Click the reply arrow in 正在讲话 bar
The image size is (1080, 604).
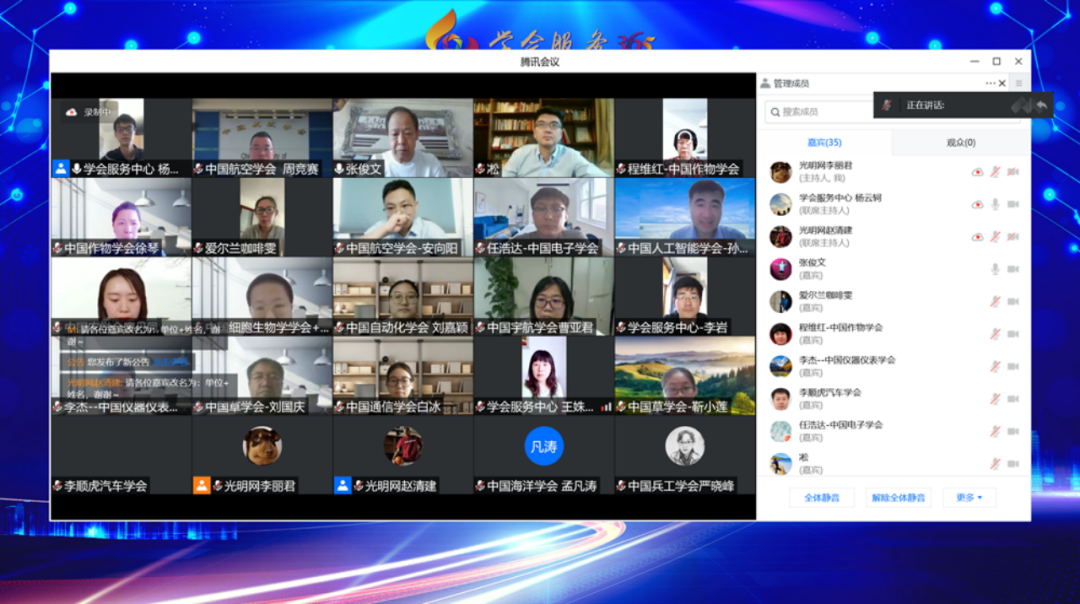[1042, 105]
